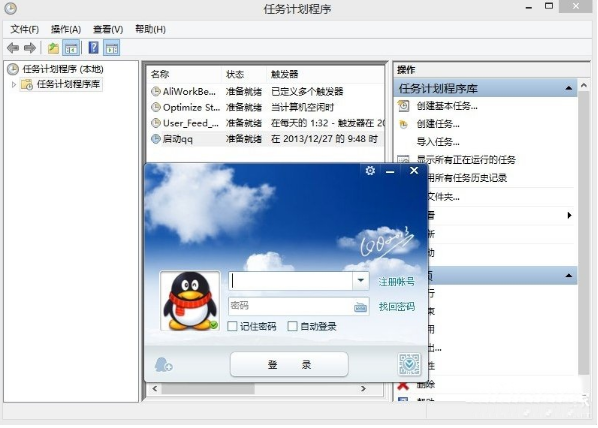Select 任务计划程序 (本地) tree root
Viewport: 598px width, 428px height.
63,69
